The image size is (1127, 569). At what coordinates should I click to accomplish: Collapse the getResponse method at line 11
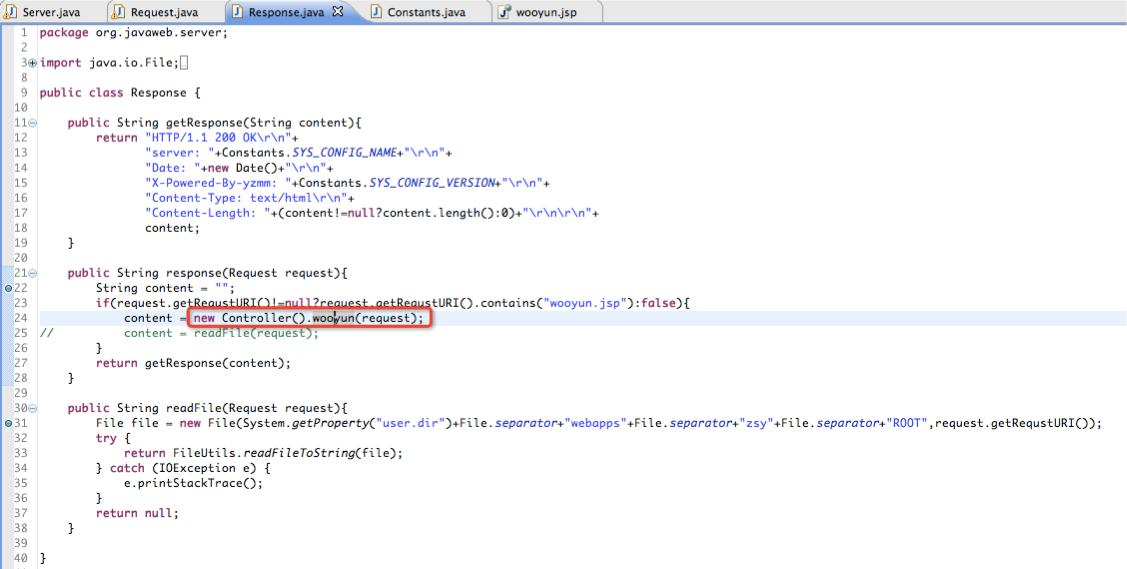point(32,123)
